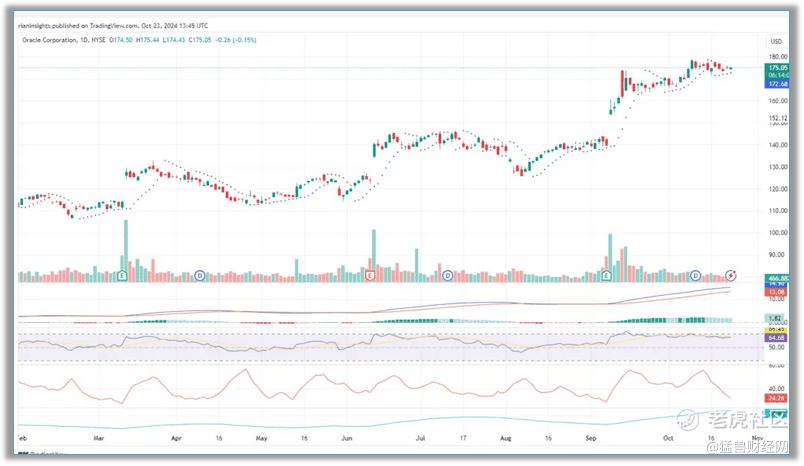Click the red lightning event icon

coord(731,276)
